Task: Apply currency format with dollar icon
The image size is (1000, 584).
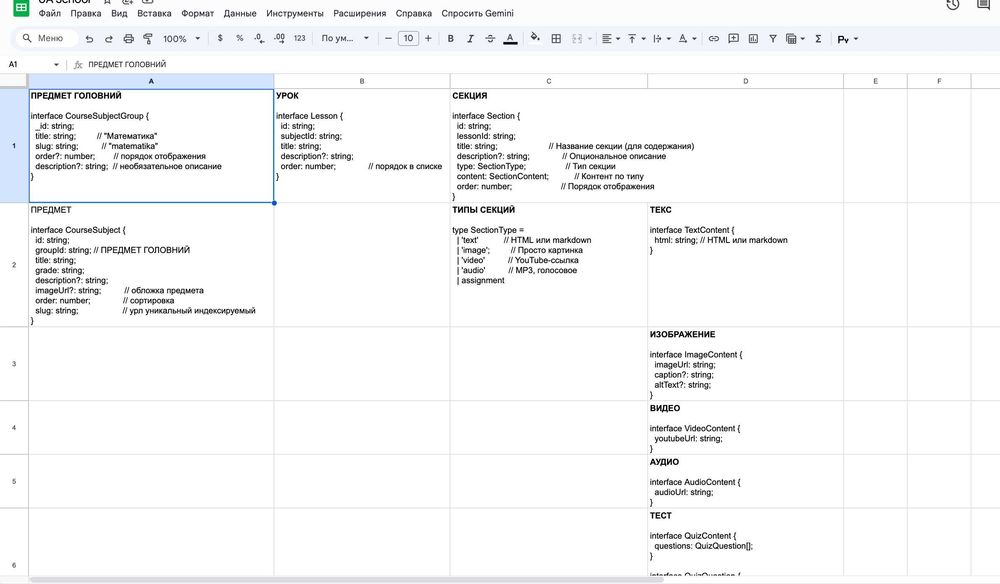Action: [x=220, y=38]
